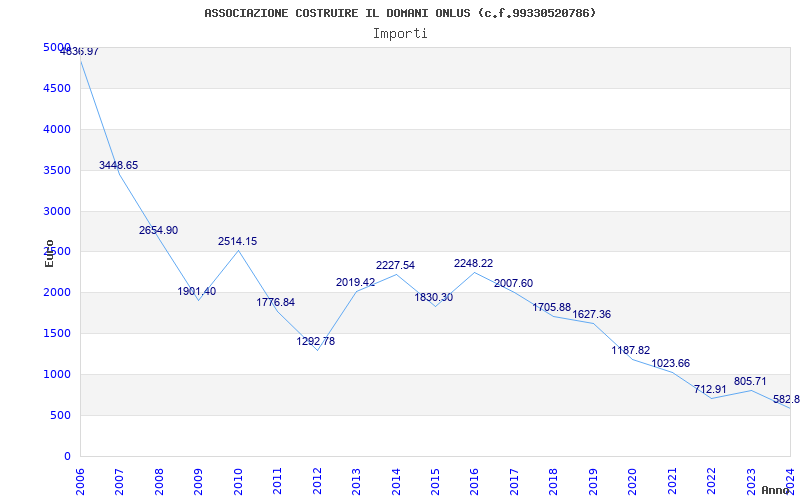The width and height of the screenshot is (800, 500).
Task: Click the y-axis value 3000
Action: (x=57, y=211)
